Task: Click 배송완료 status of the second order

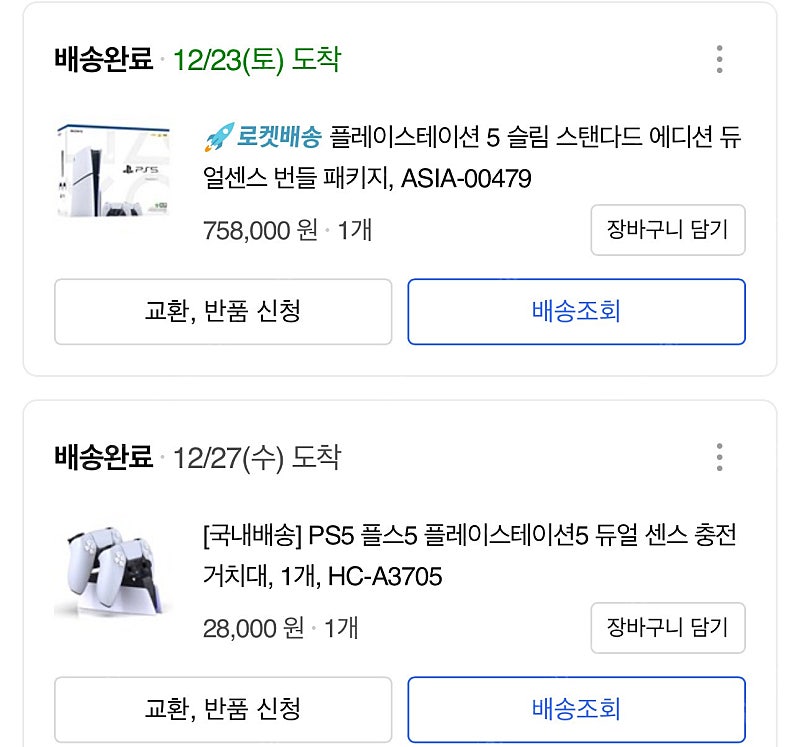Action: [104, 457]
